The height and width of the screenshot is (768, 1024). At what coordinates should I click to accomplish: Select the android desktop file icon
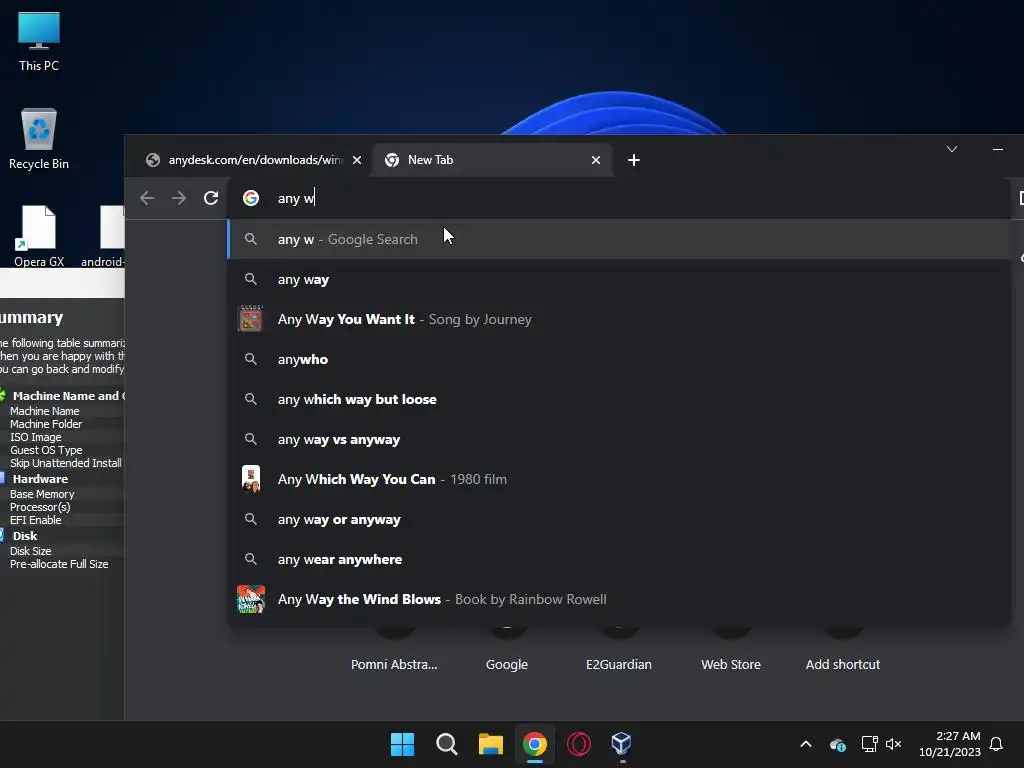103,236
